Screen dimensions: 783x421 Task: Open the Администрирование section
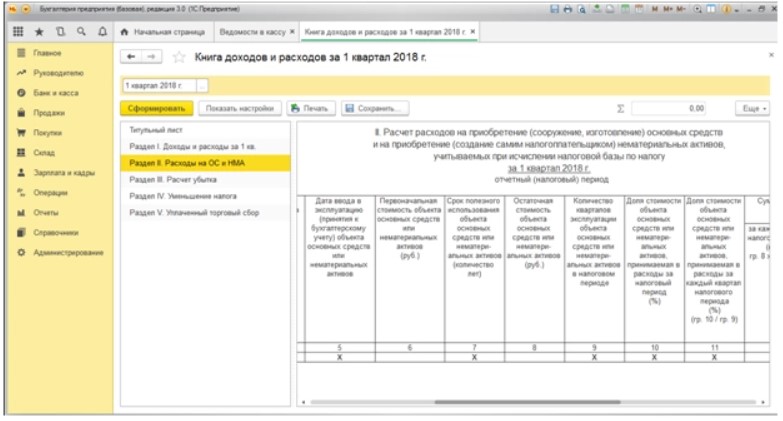tap(60, 253)
